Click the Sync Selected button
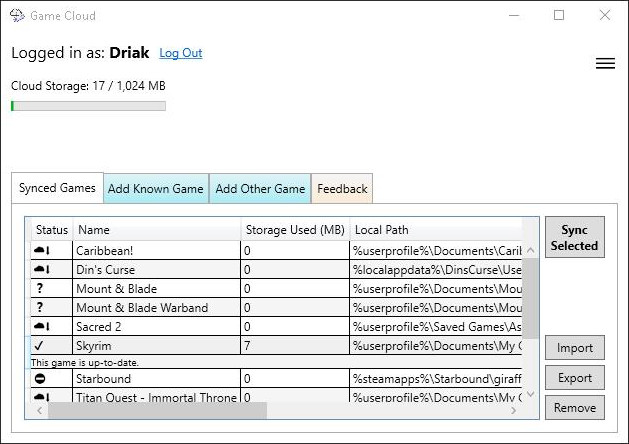Image resolution: width=629 pixels, height=444 pixels. [574, 237]
